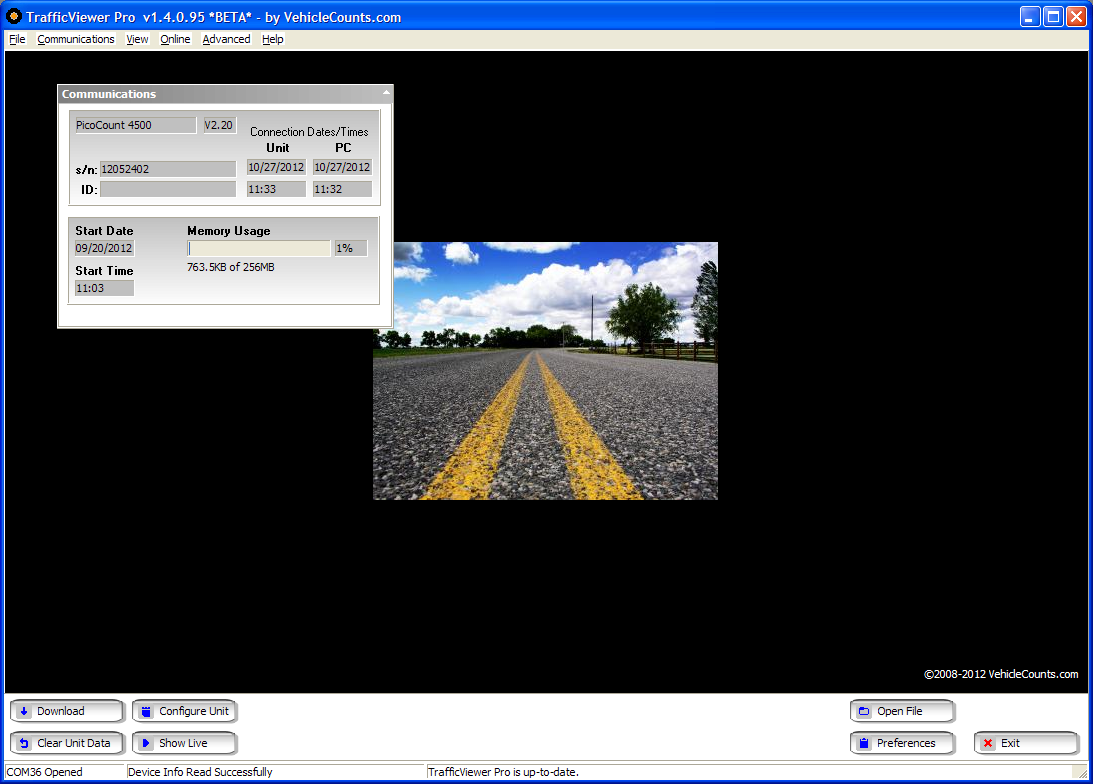Click the "Unit" column header

tap(277, 148)
